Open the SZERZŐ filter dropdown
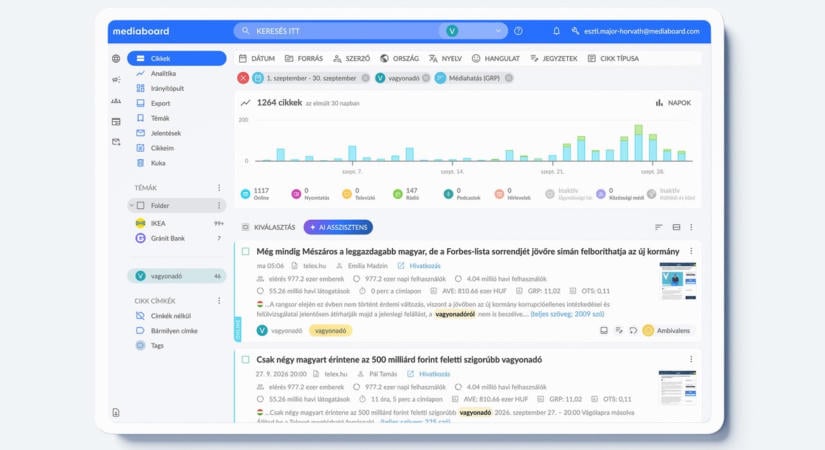This screenshot has height=450, width=825. (351, 58)
